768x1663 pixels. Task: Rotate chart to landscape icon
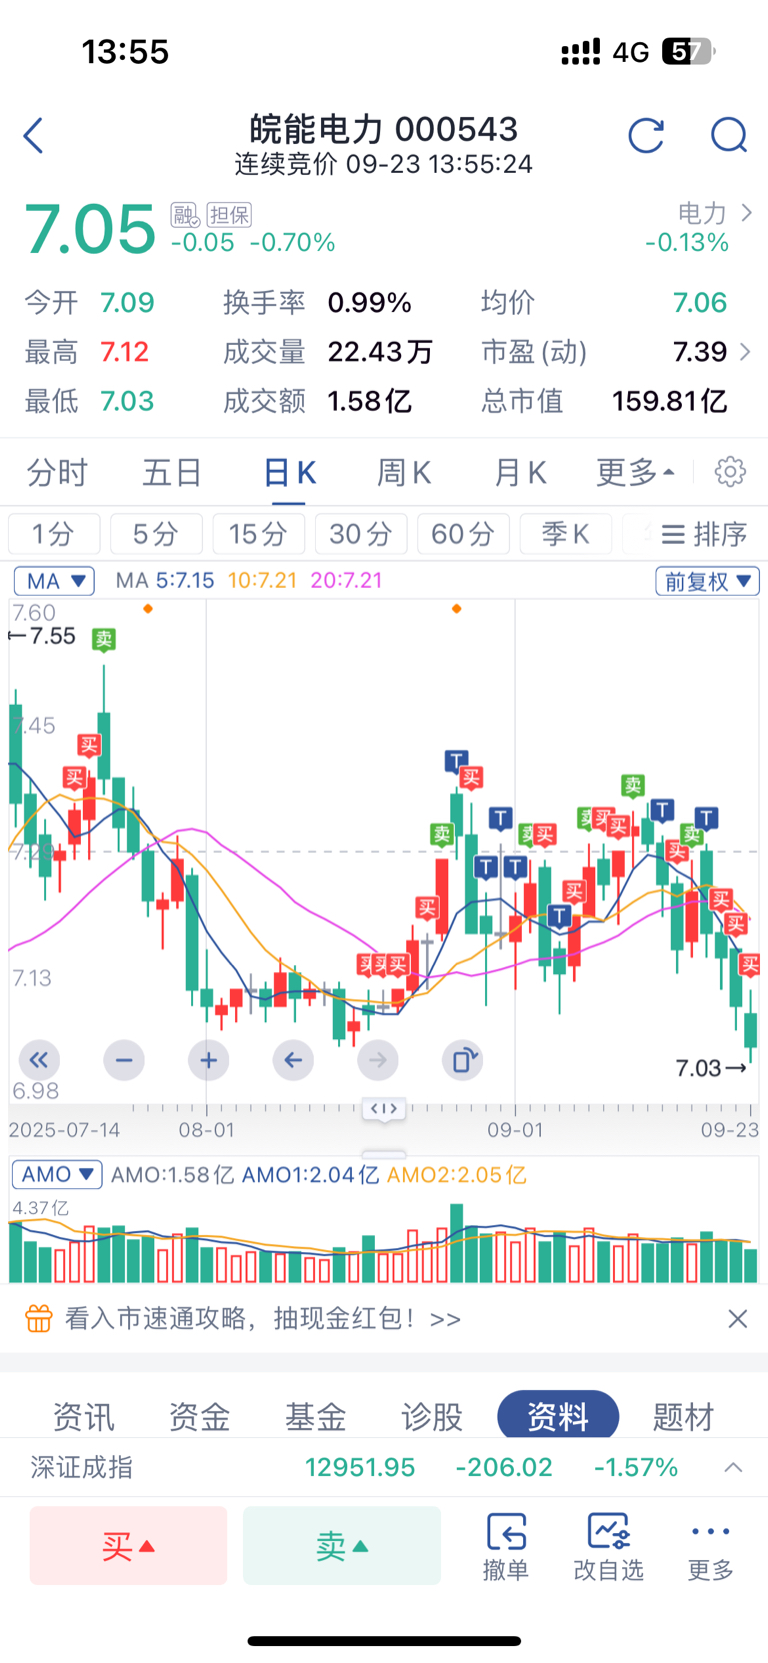click(x=463, y=1060)
